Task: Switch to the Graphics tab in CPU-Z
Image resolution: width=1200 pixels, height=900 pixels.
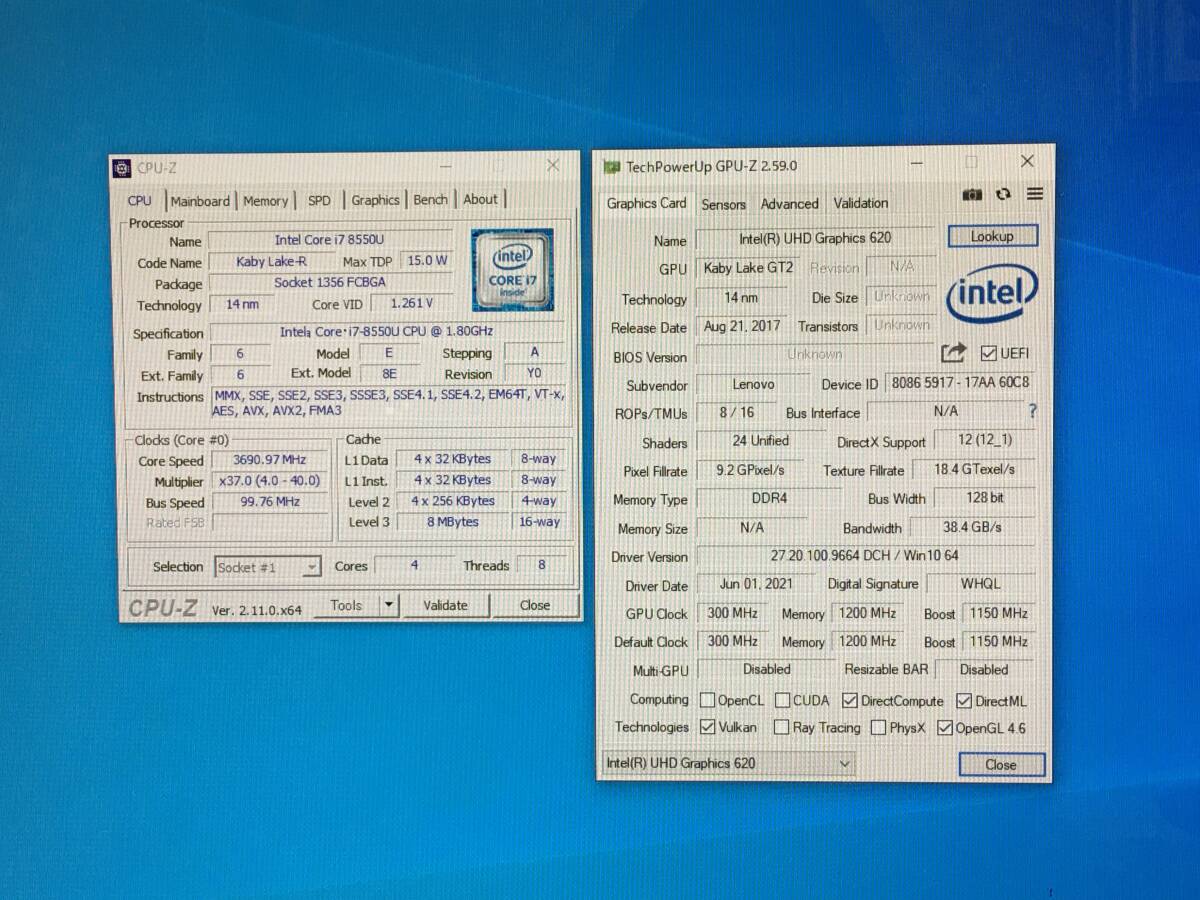Action: coord(375,200)
